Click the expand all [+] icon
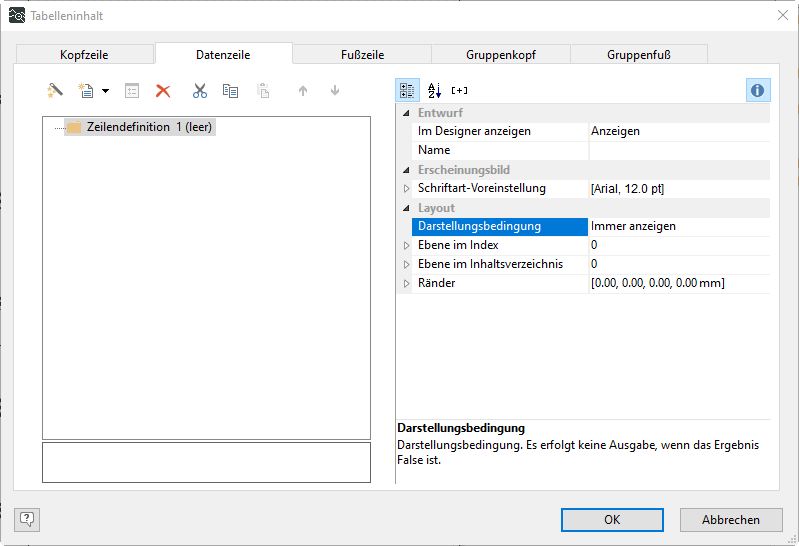Screen dimensions: 799x546 pos(459,91)
